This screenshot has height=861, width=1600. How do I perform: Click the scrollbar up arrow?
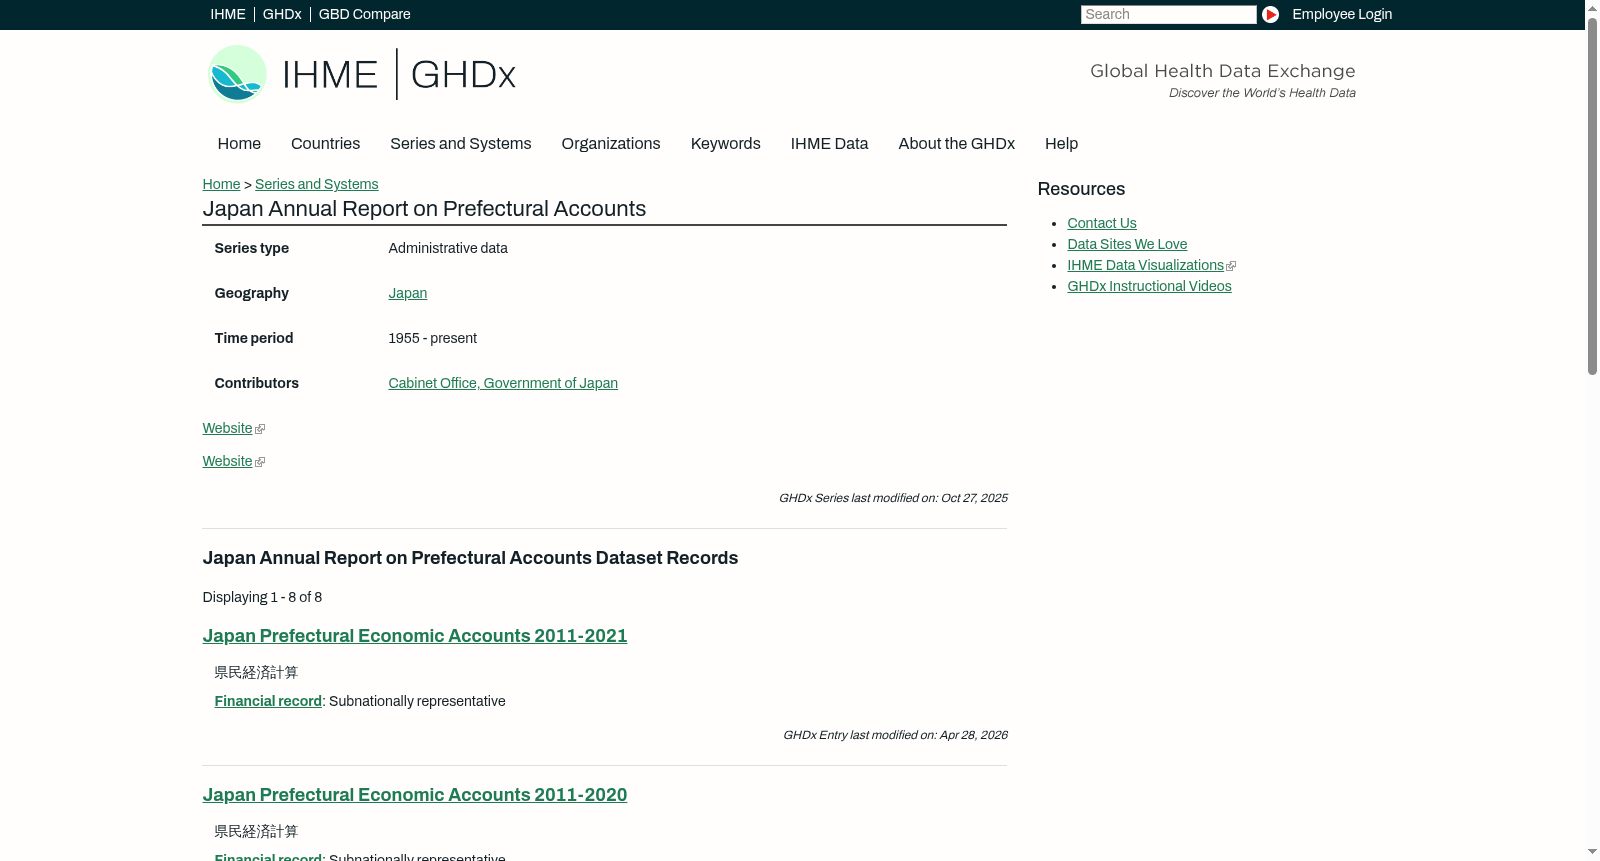[1592, 7]
